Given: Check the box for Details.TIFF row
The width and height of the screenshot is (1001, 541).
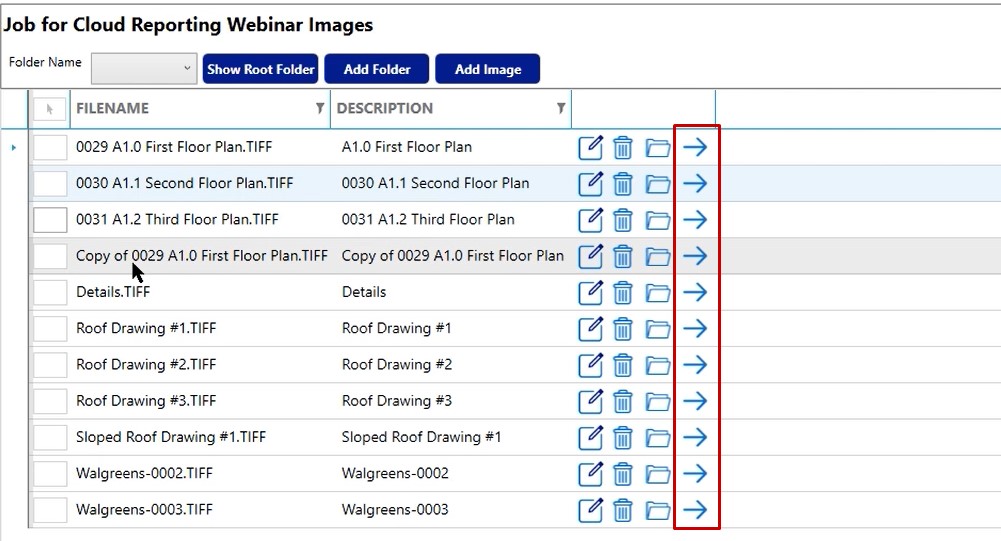Looking at the screenshot, I should coord(50,292).
